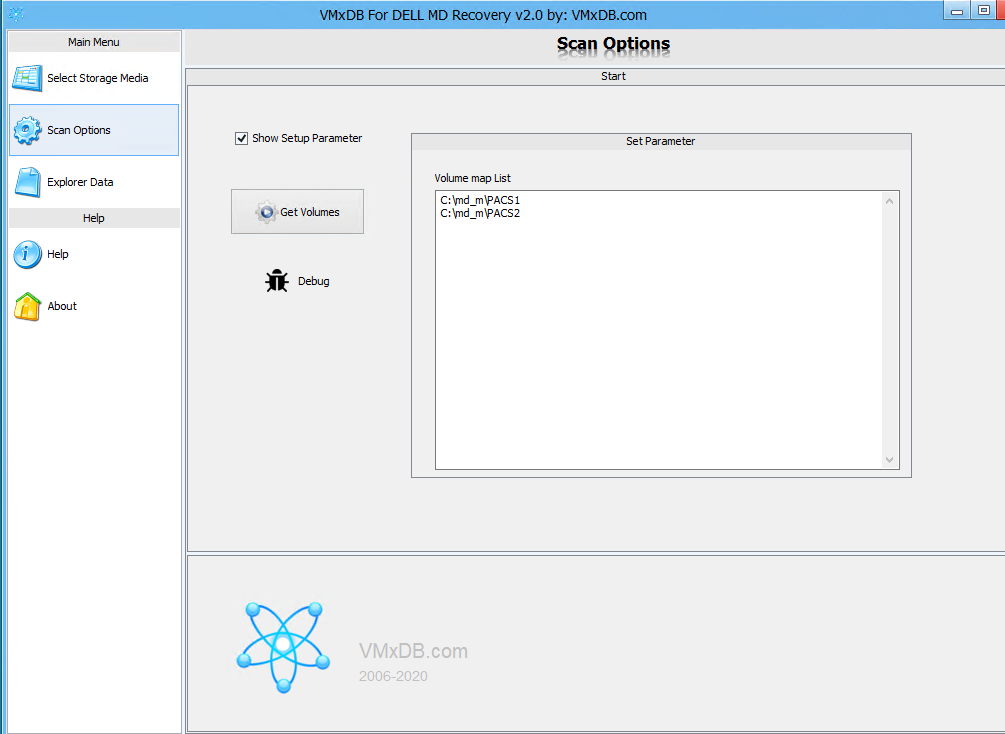Click the Volume map List label

click(472, 178)
